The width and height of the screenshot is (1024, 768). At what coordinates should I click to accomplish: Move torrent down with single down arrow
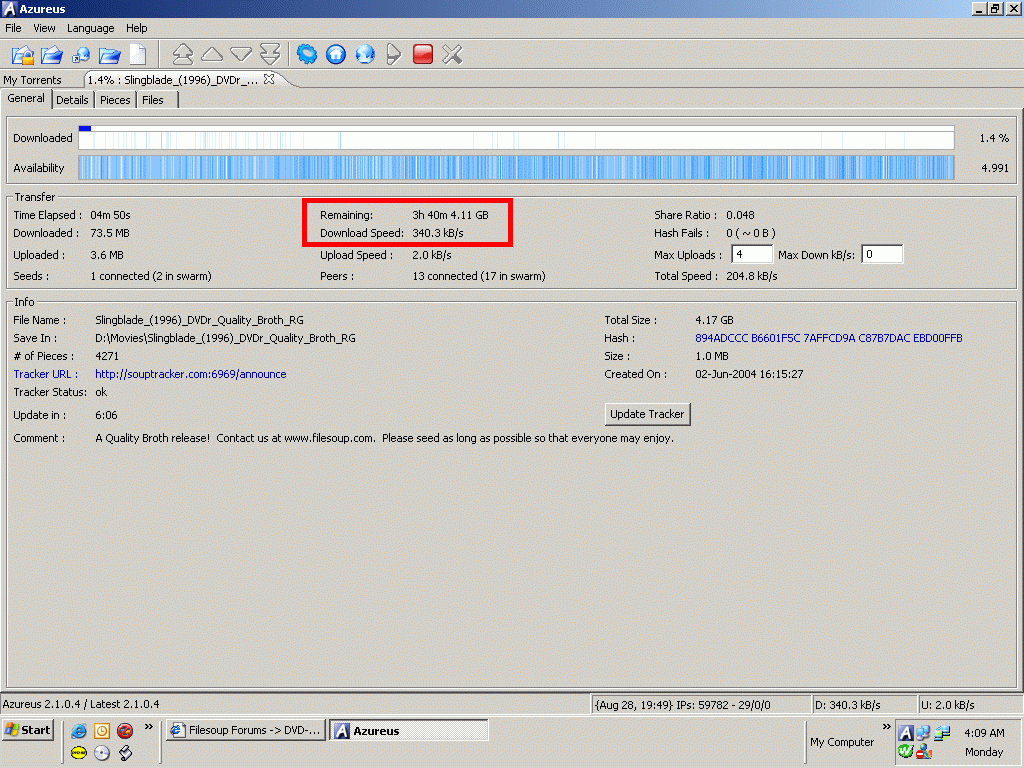pos(241,54)
